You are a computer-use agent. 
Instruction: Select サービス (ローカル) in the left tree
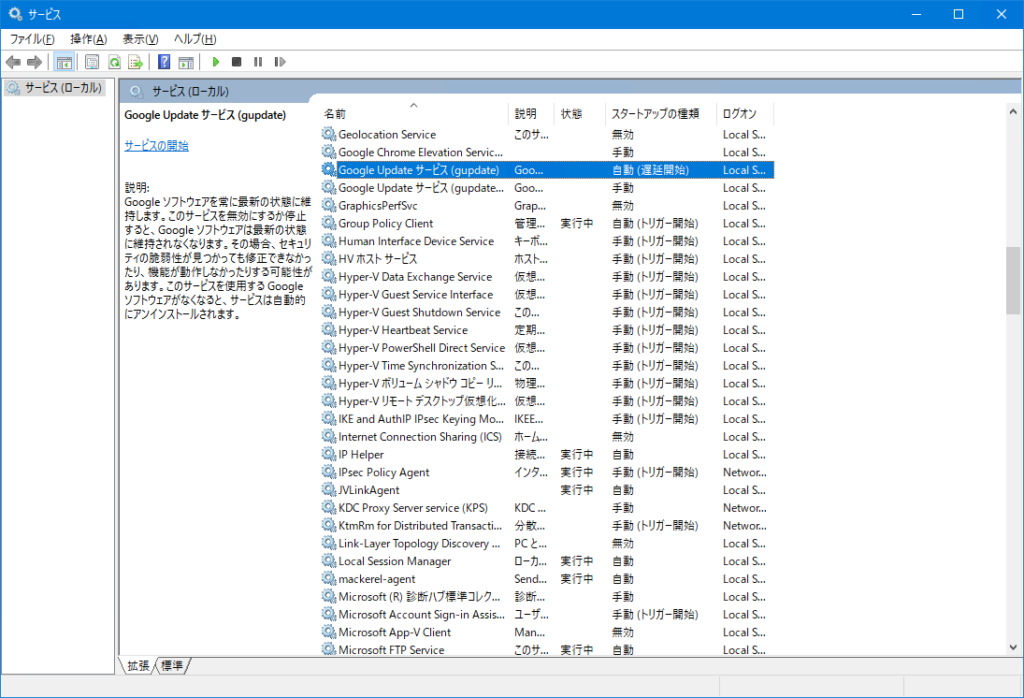tap(57, 85)
